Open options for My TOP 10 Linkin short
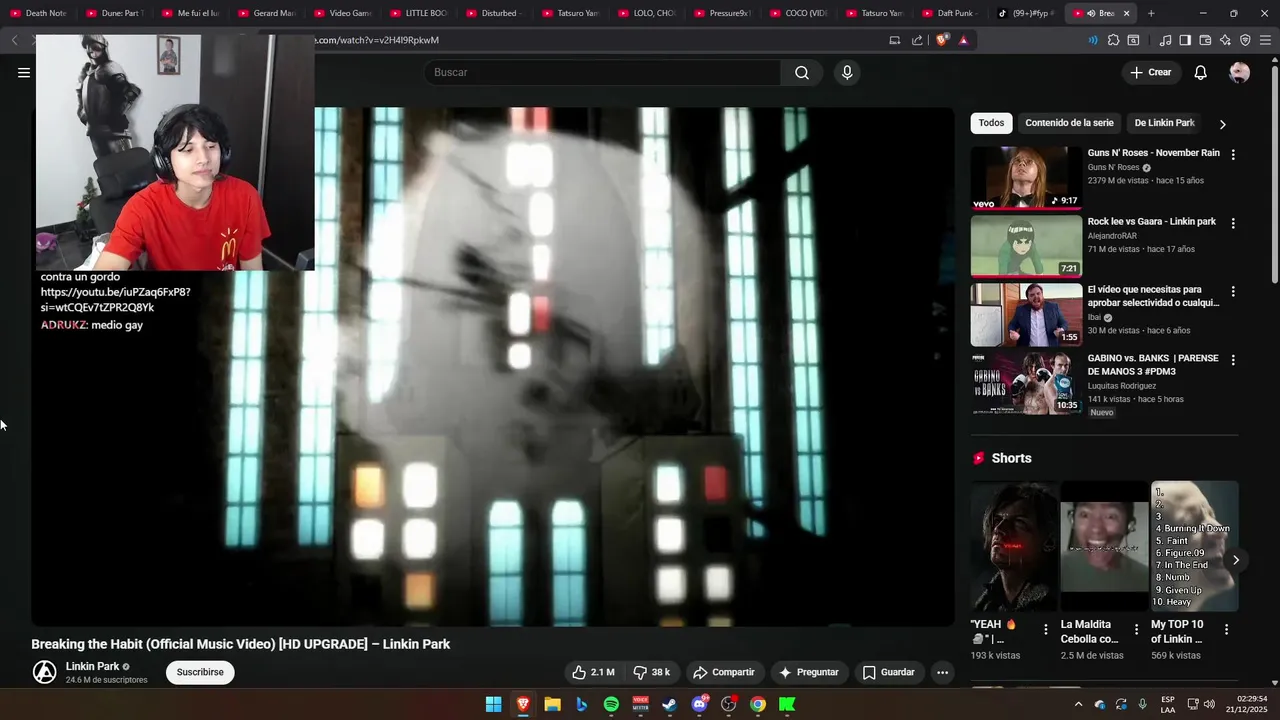Image resolution: width=1280 pixels, height=720 pixels. click(1226, 630)
